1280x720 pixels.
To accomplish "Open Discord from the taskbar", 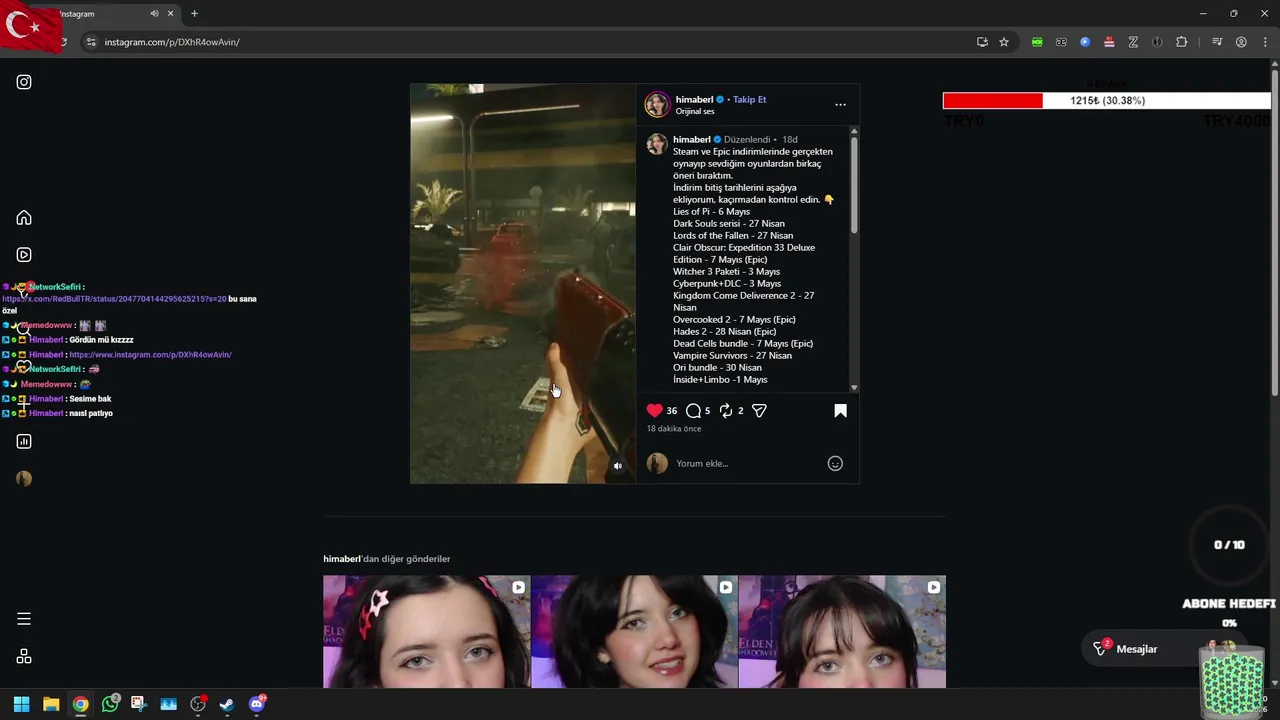I will tap(257, 704).
